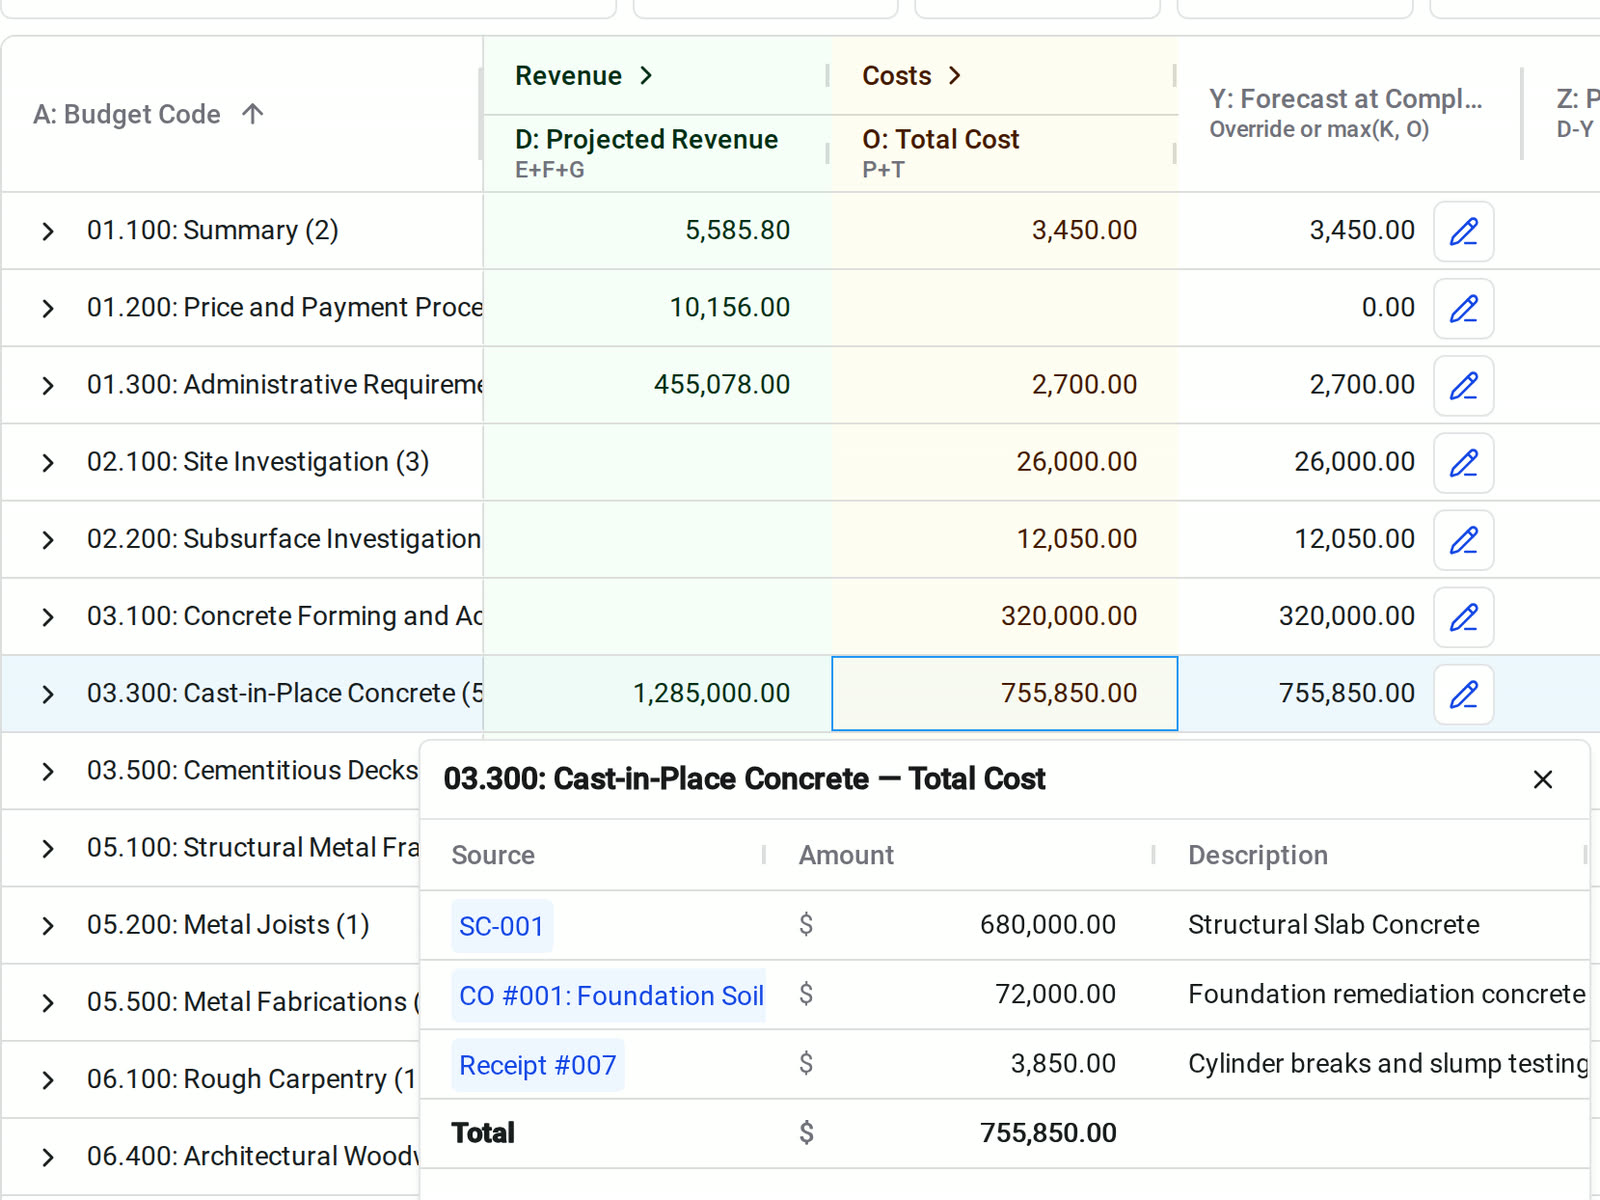1600x1200 pixels.
Task: Select the 320,000.00 Total Cost value
Action: [1069, 616]
